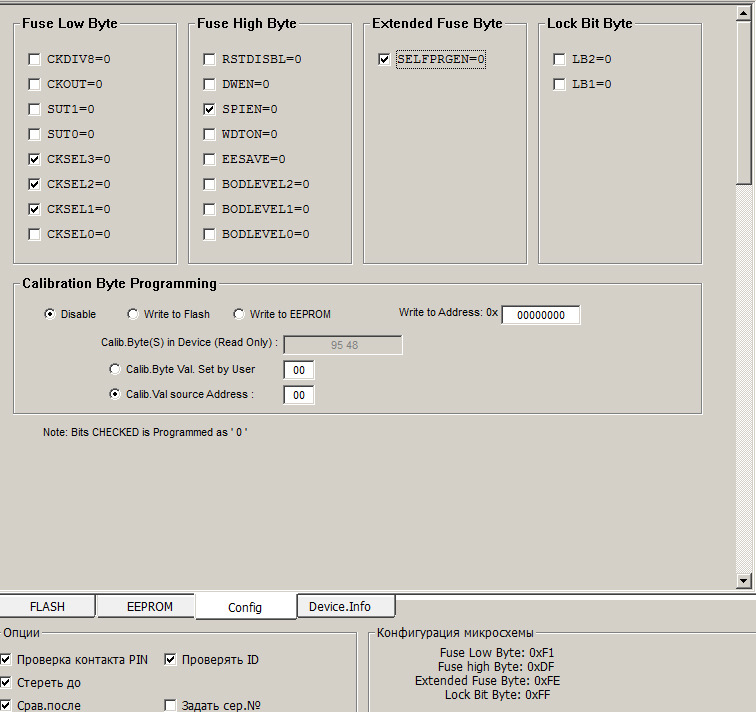This screenshot has height=712, width=756.
Task: Click the read-only Calib.Byte(S) in Device field
Action: tap(343, 345)
